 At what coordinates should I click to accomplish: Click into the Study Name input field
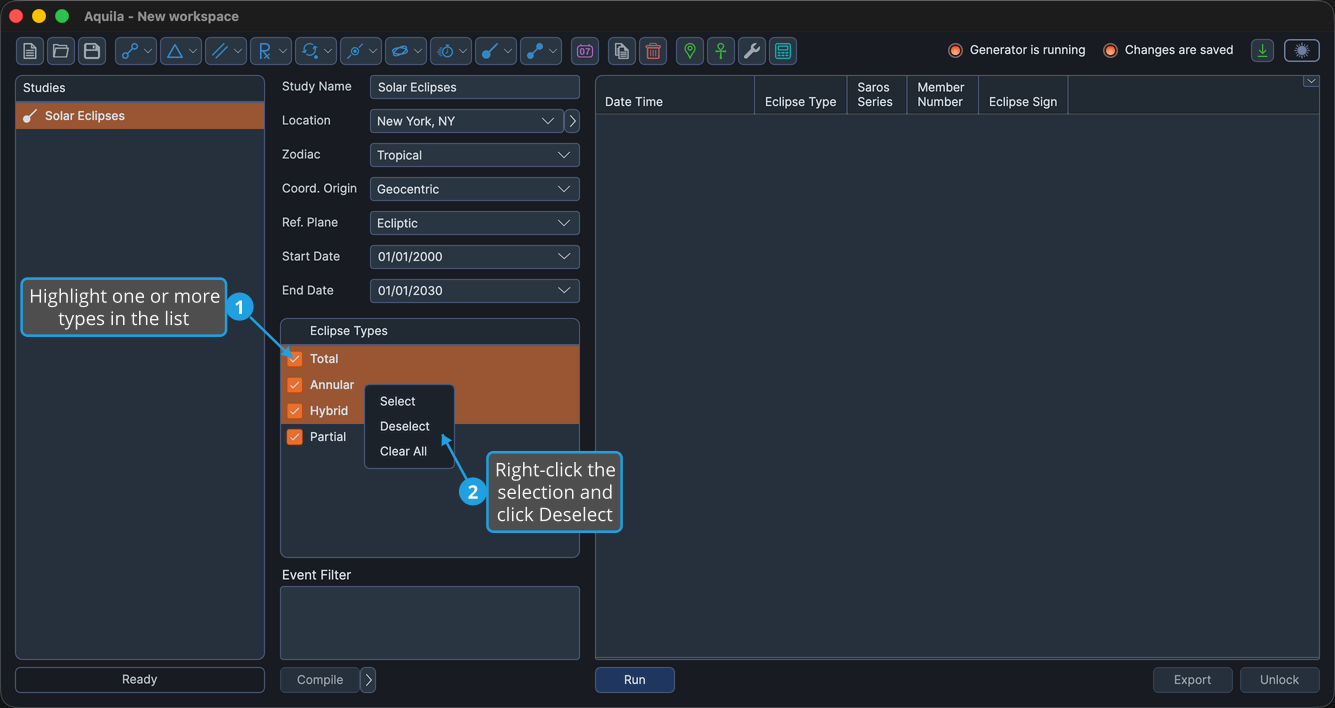[x=474, y=87]
